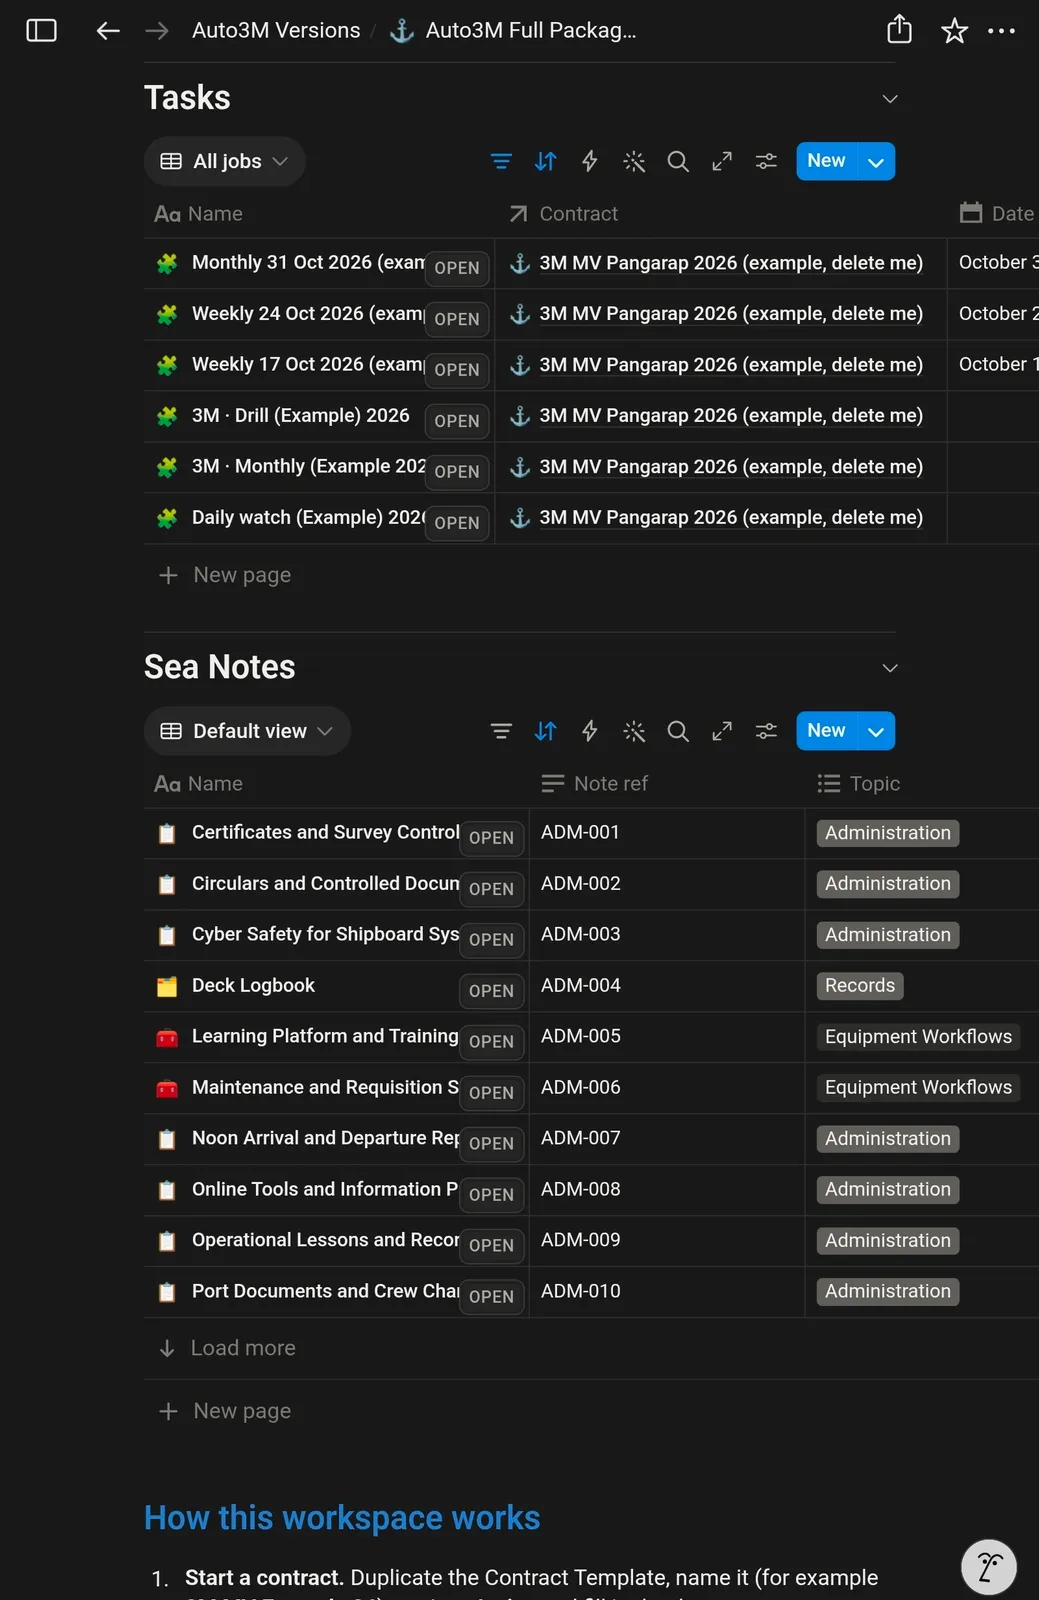1039x1600 pixels.
Task: Click the AI sparkle icon in Sea Notes
Action: [x=634, y=731]
